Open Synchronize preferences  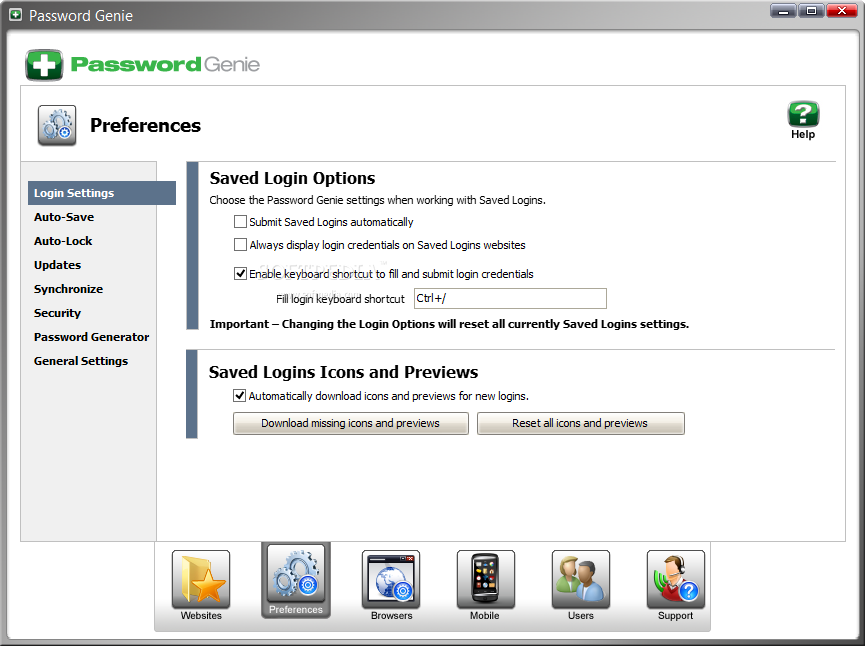(68, 289)
